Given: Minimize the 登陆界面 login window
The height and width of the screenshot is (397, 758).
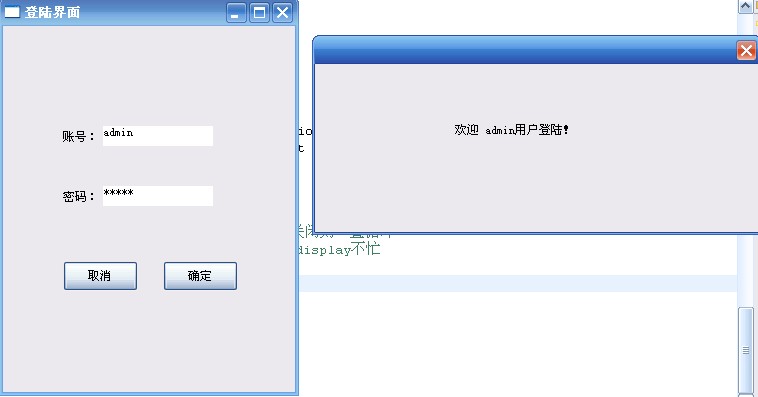Looking at the screenshot, I should [x=236, y=13].
